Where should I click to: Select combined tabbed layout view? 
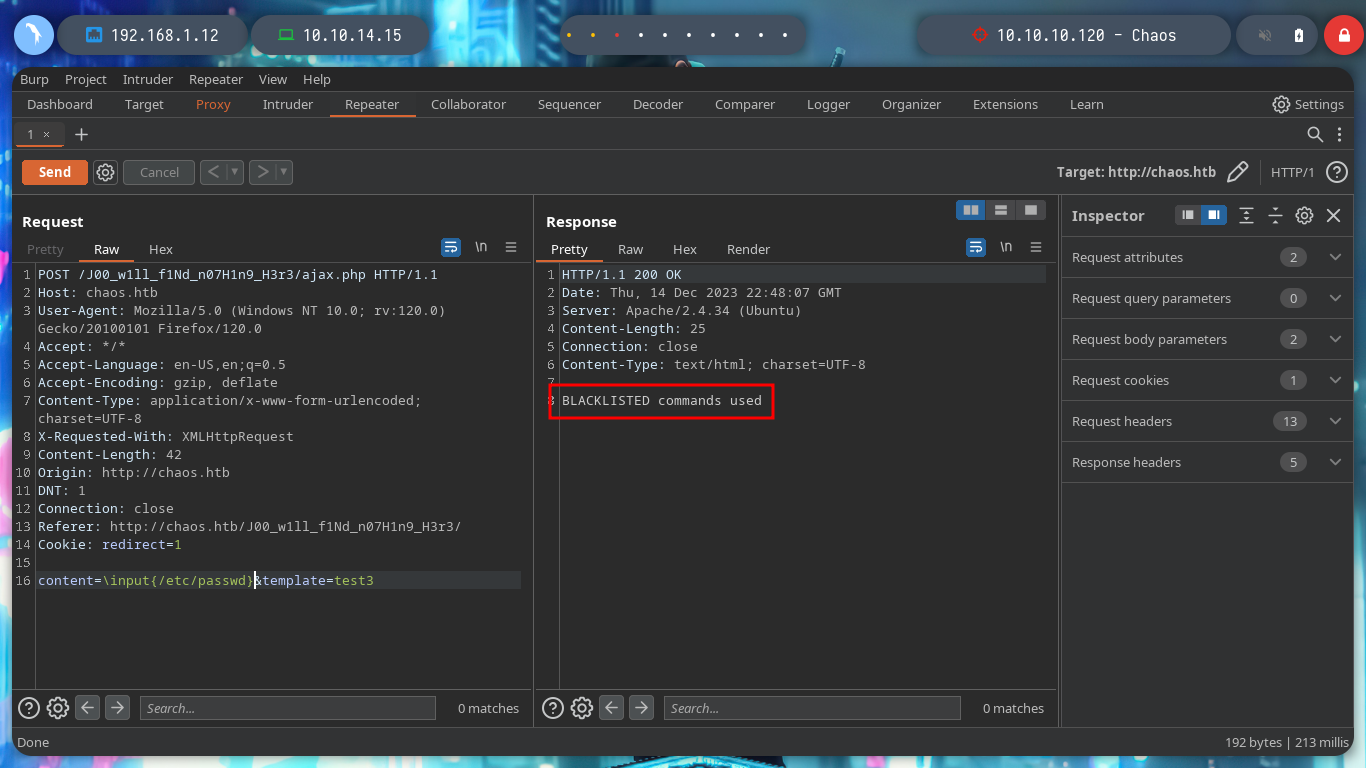click(1029, 210)
